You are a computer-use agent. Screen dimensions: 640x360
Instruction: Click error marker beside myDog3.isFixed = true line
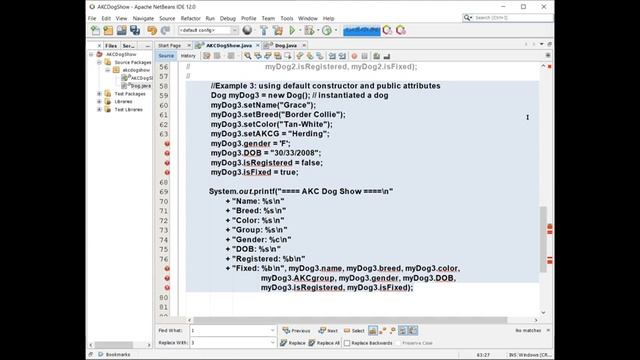coord(167,172)
